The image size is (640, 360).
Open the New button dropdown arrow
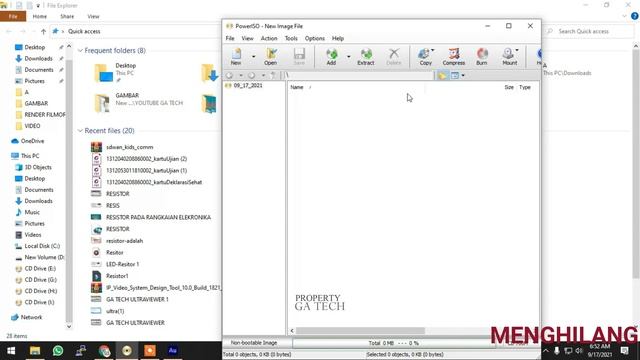pyautogui.click(x=253, y=56)
